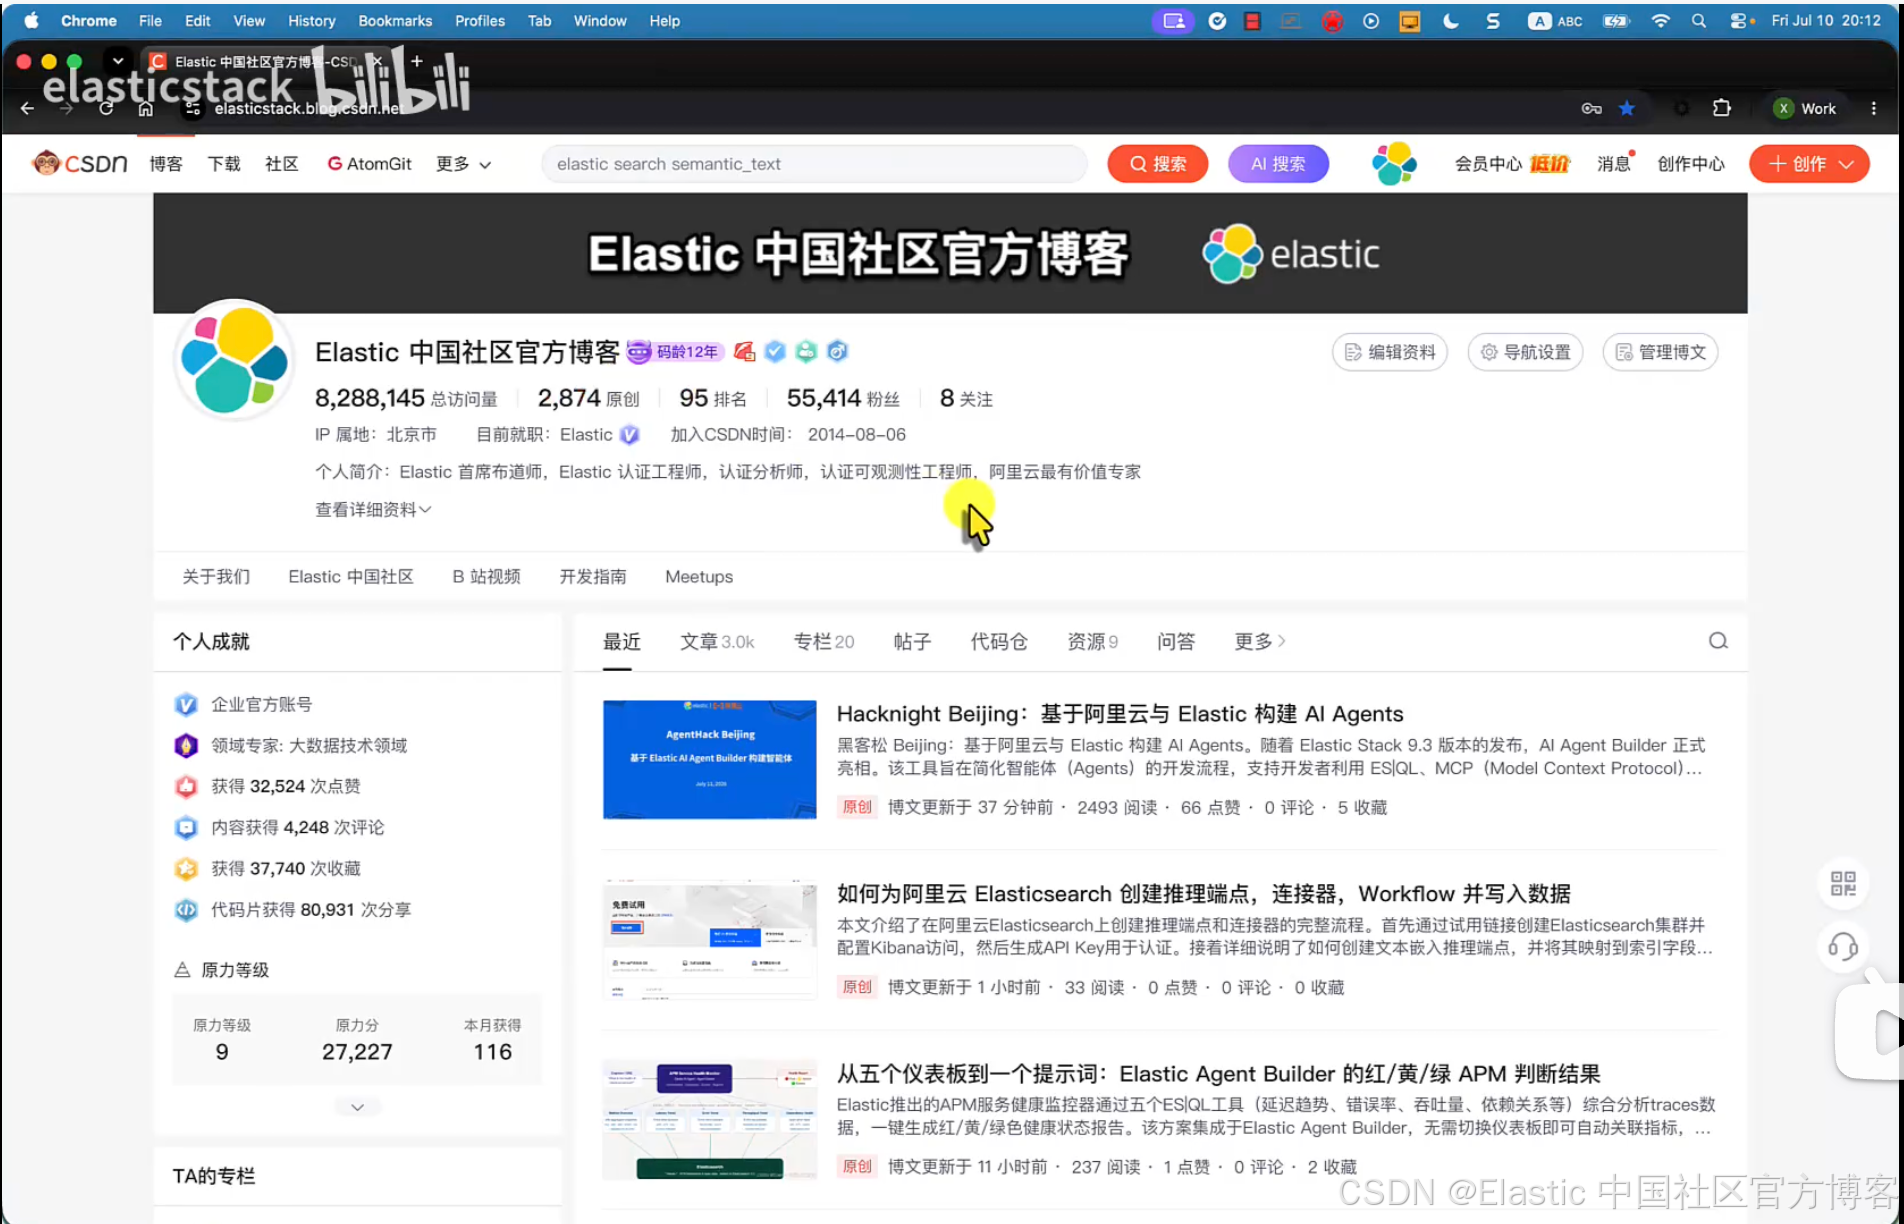Click the 领域专家 badge icon

tap(186, 746)
